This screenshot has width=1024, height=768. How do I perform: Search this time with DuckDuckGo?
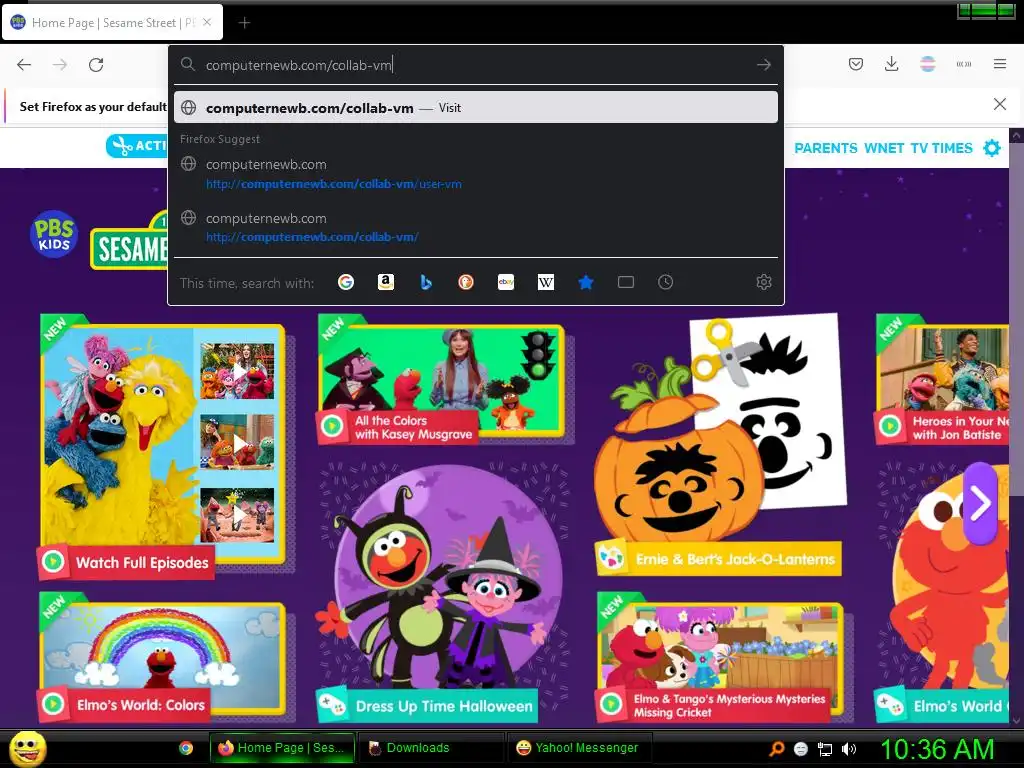pos(466,282)
